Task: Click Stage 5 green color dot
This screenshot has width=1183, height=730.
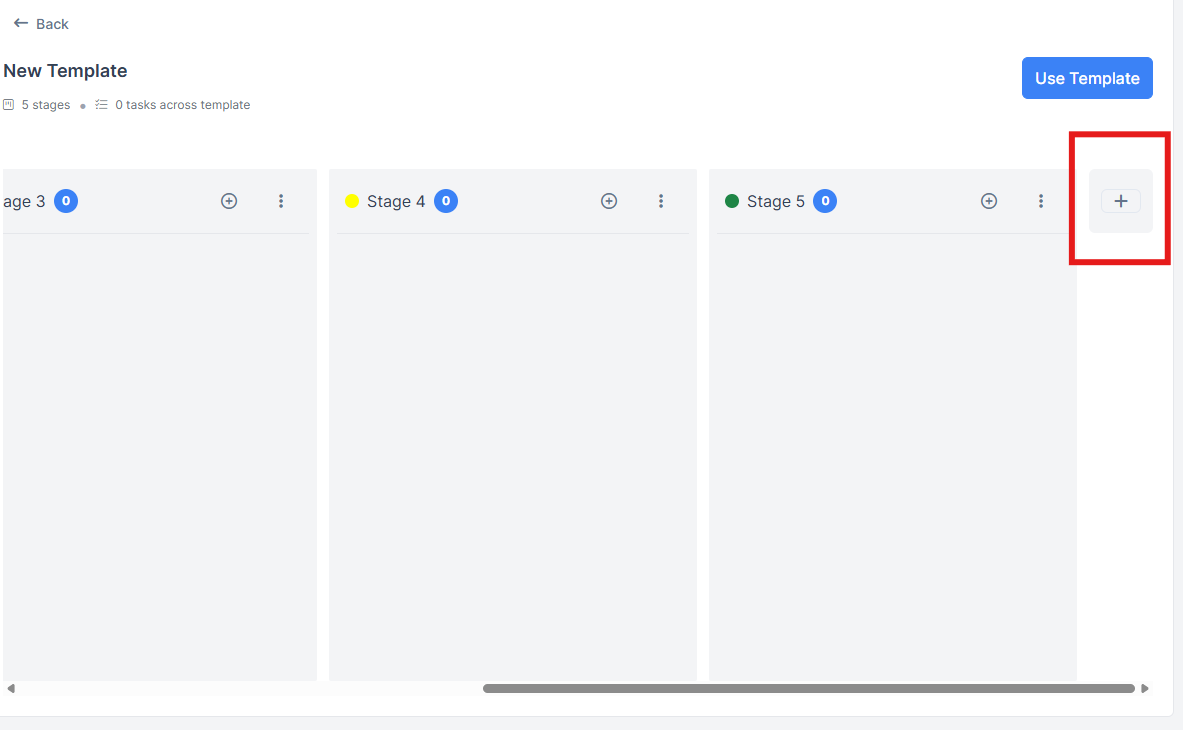Action: click(732, 201)
